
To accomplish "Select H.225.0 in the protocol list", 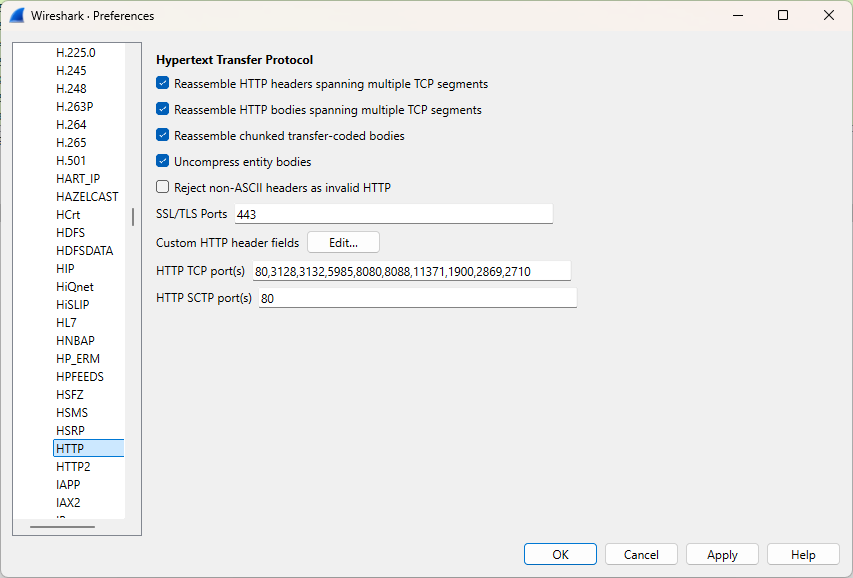I will [x=76, y=53].
